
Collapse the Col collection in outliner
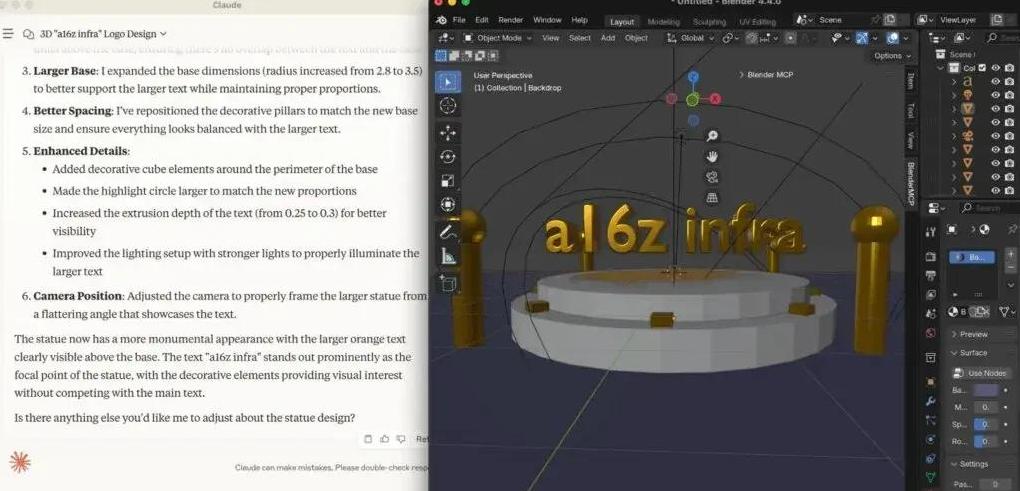tap(941, 68)
